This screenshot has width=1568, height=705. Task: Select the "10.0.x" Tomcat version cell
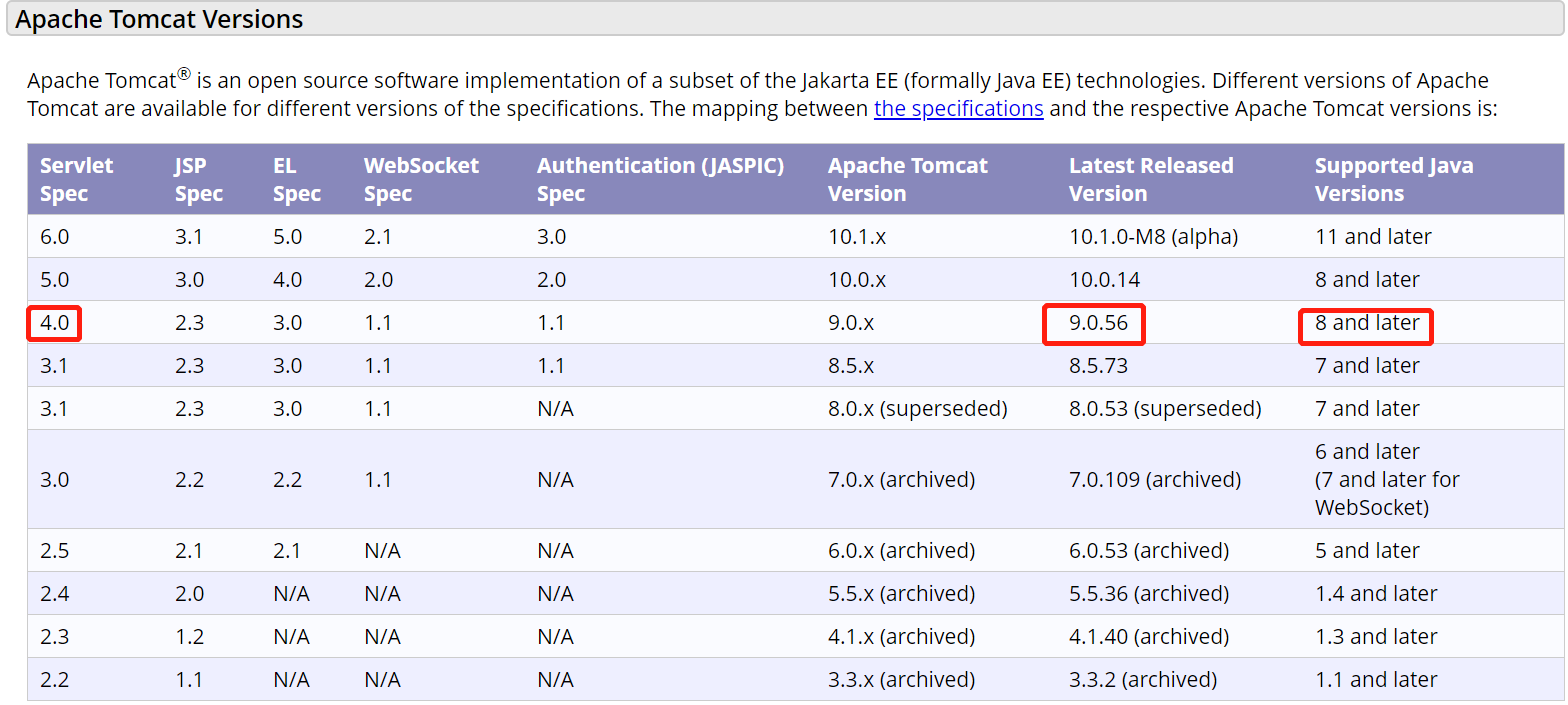857,280
